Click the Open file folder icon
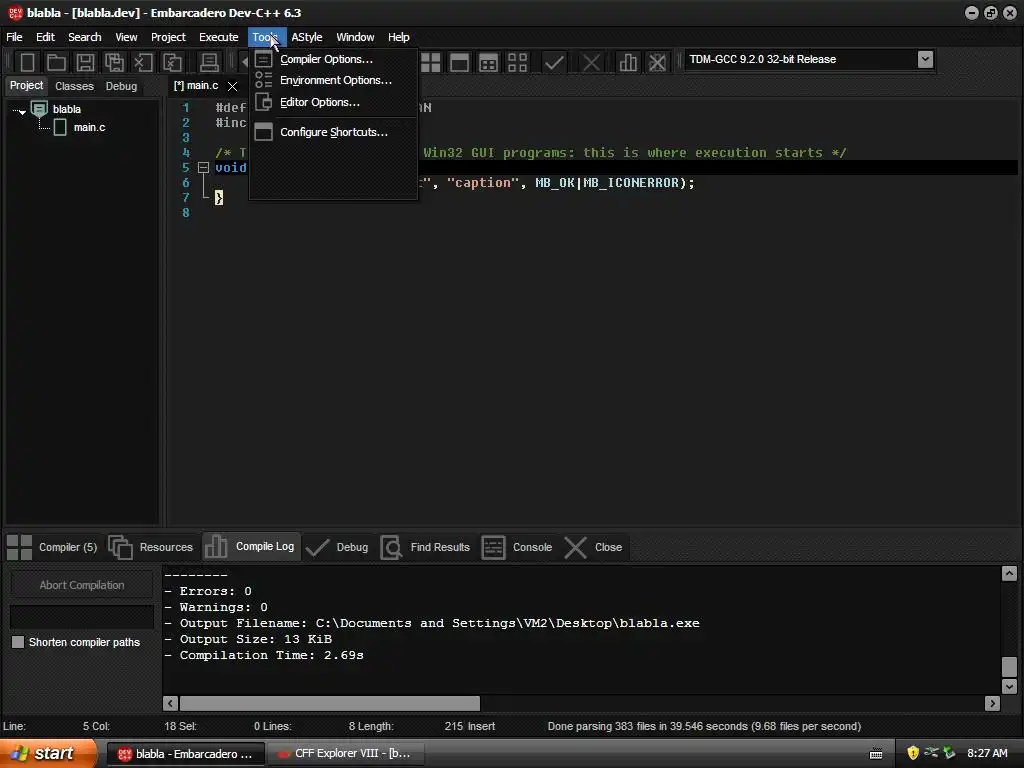 point(56,63)
